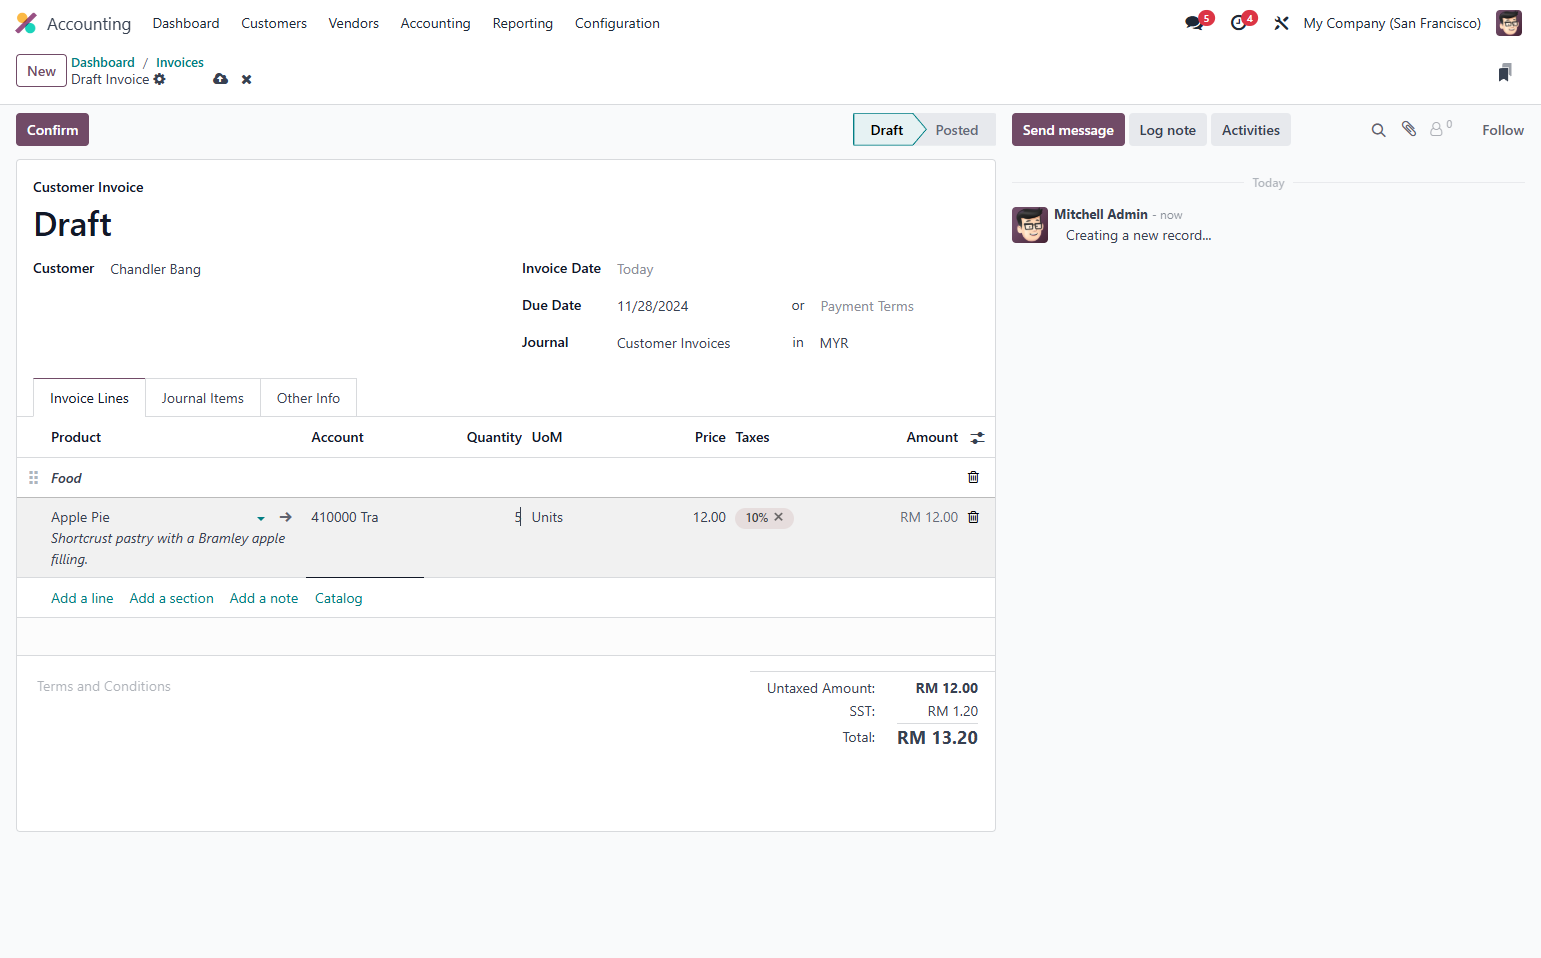Image resolution: width=1541 pixels, height=958 pixels.
Task: Click the gear icon next to Draft Invoice
Action: [x=159, y=79]
